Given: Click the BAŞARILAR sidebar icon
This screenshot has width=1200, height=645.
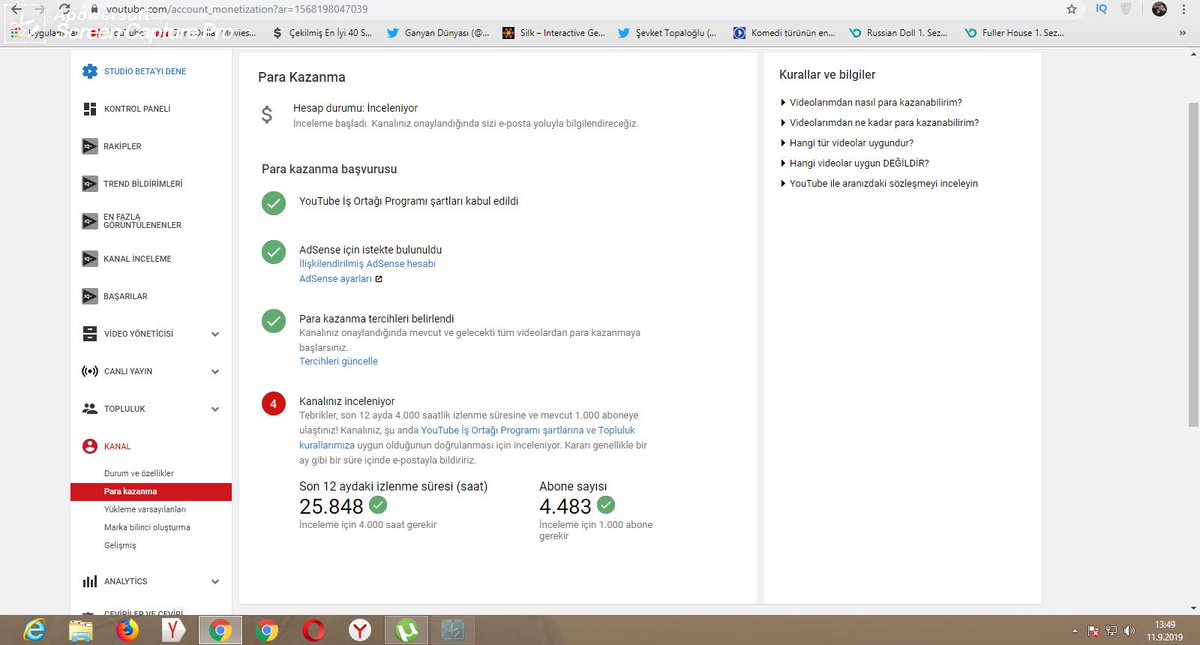Looking at the screenshot, I should tap(90, 296).
